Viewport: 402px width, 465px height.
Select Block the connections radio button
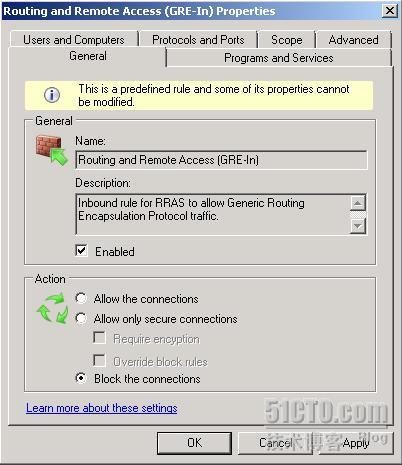point(81,378)
